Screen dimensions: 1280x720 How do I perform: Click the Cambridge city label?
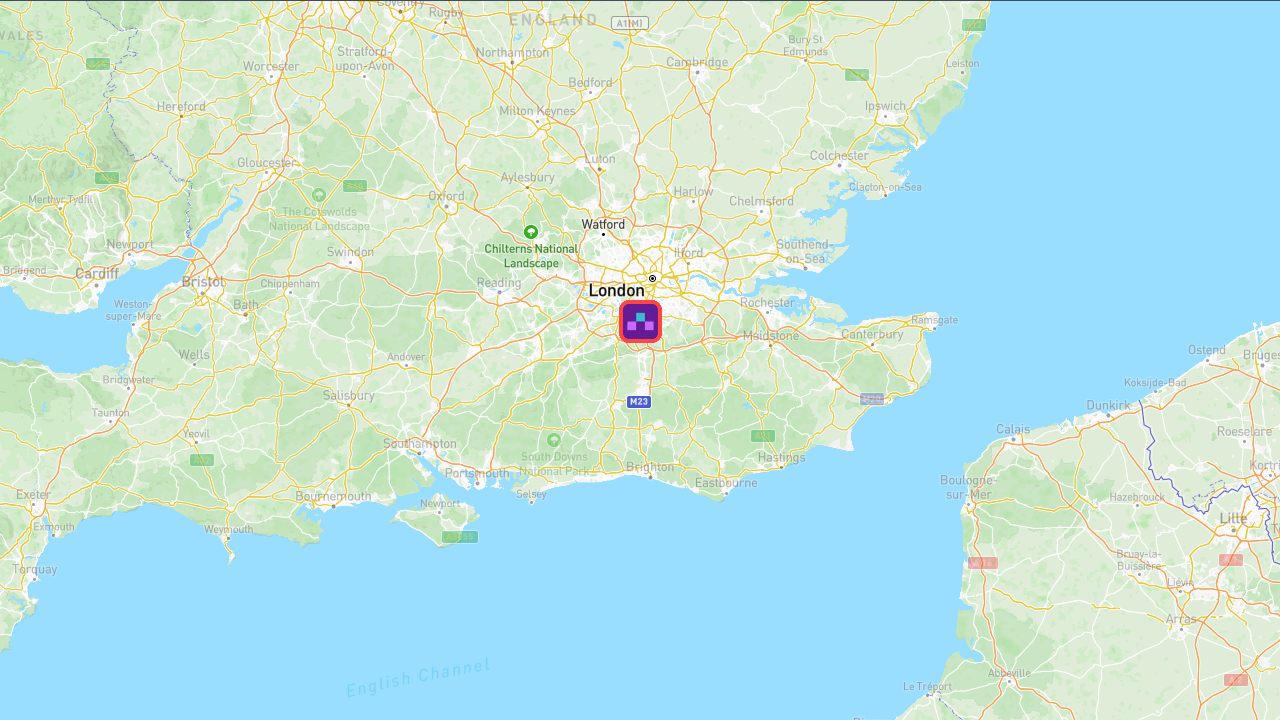click(x=697, y=61)
